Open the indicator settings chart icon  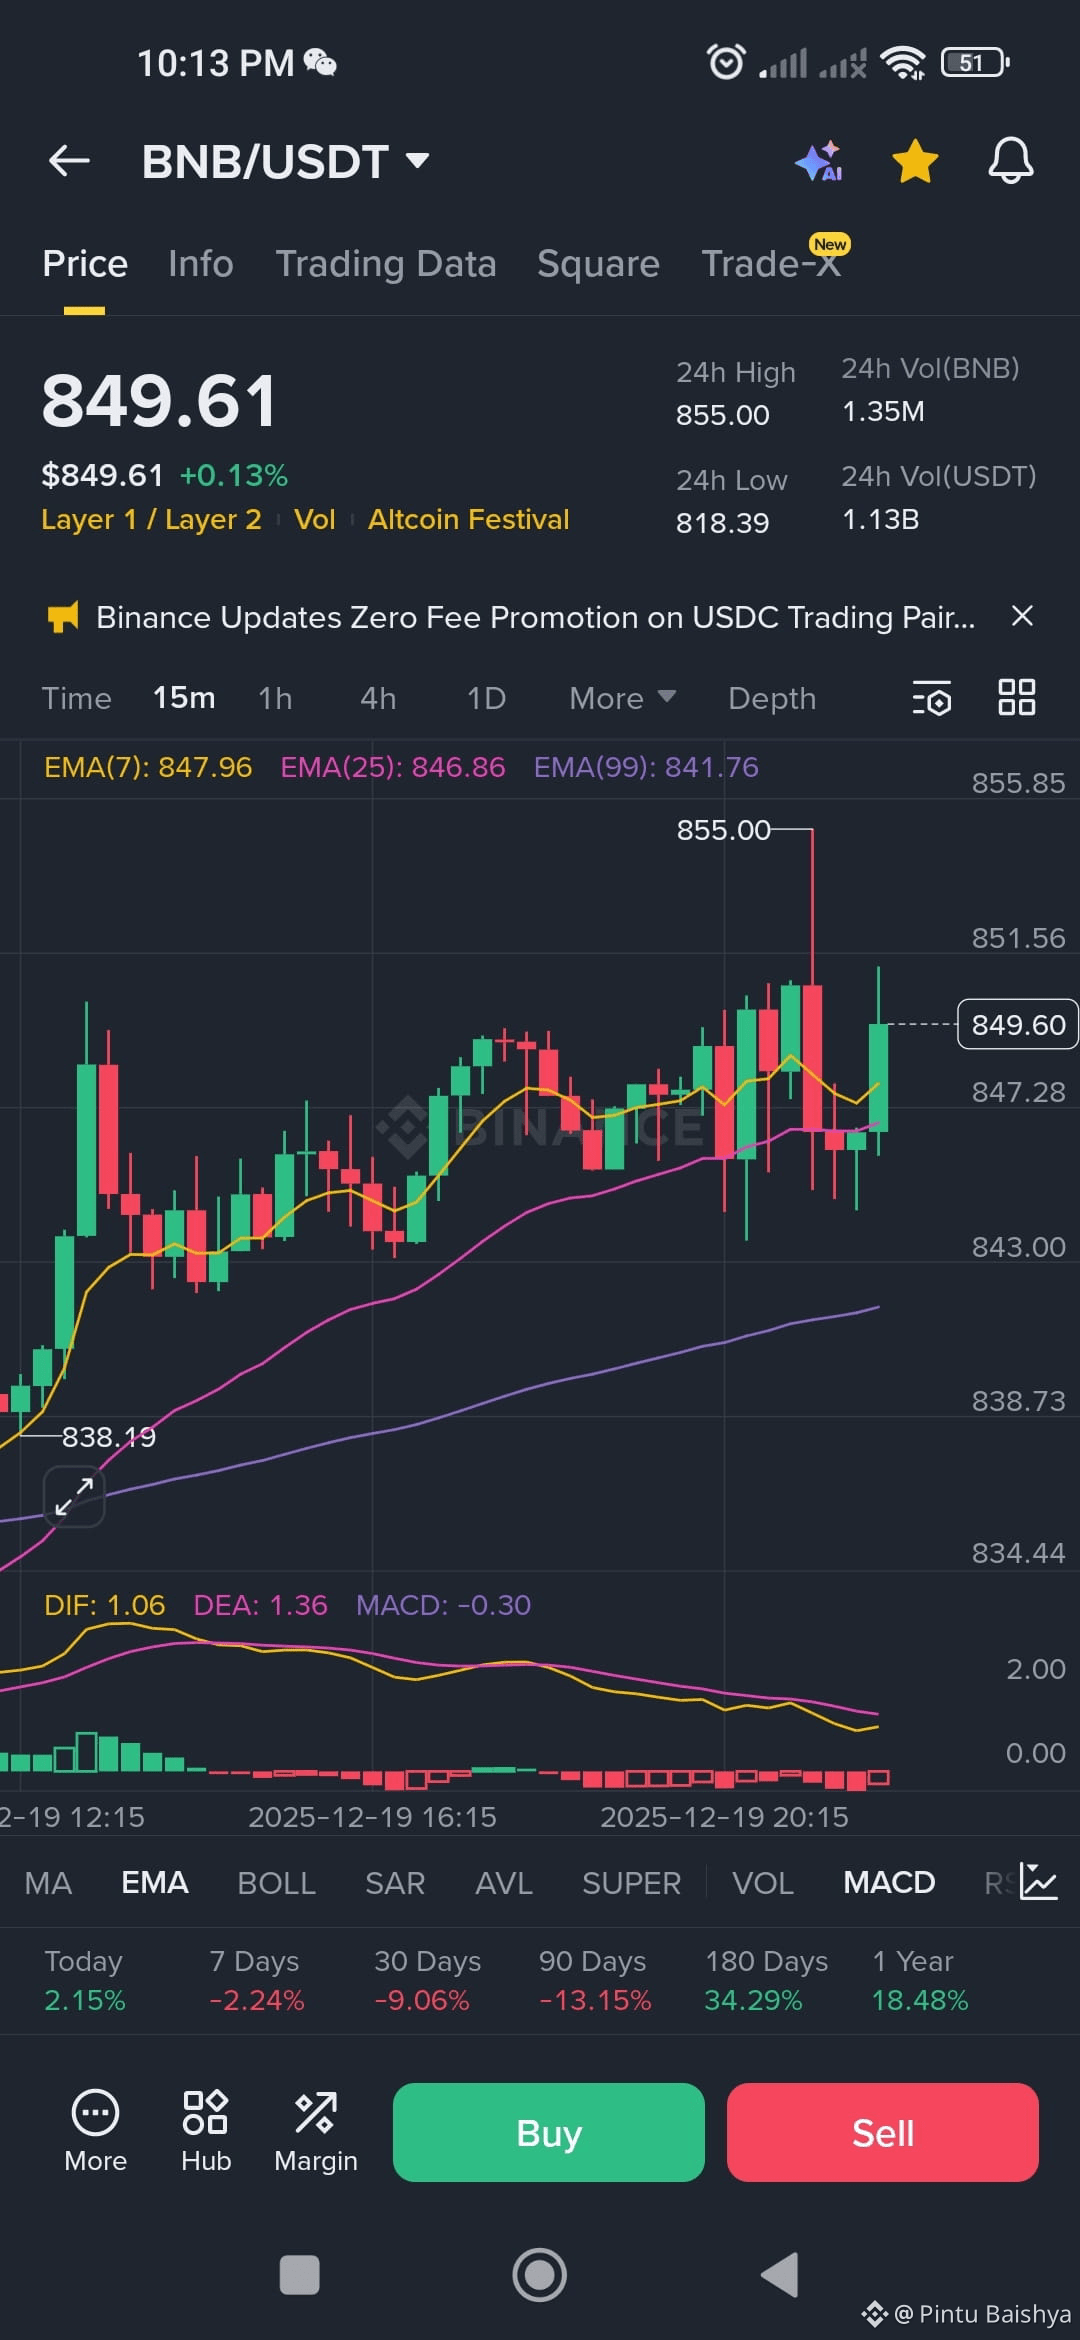(1039, 1881)
